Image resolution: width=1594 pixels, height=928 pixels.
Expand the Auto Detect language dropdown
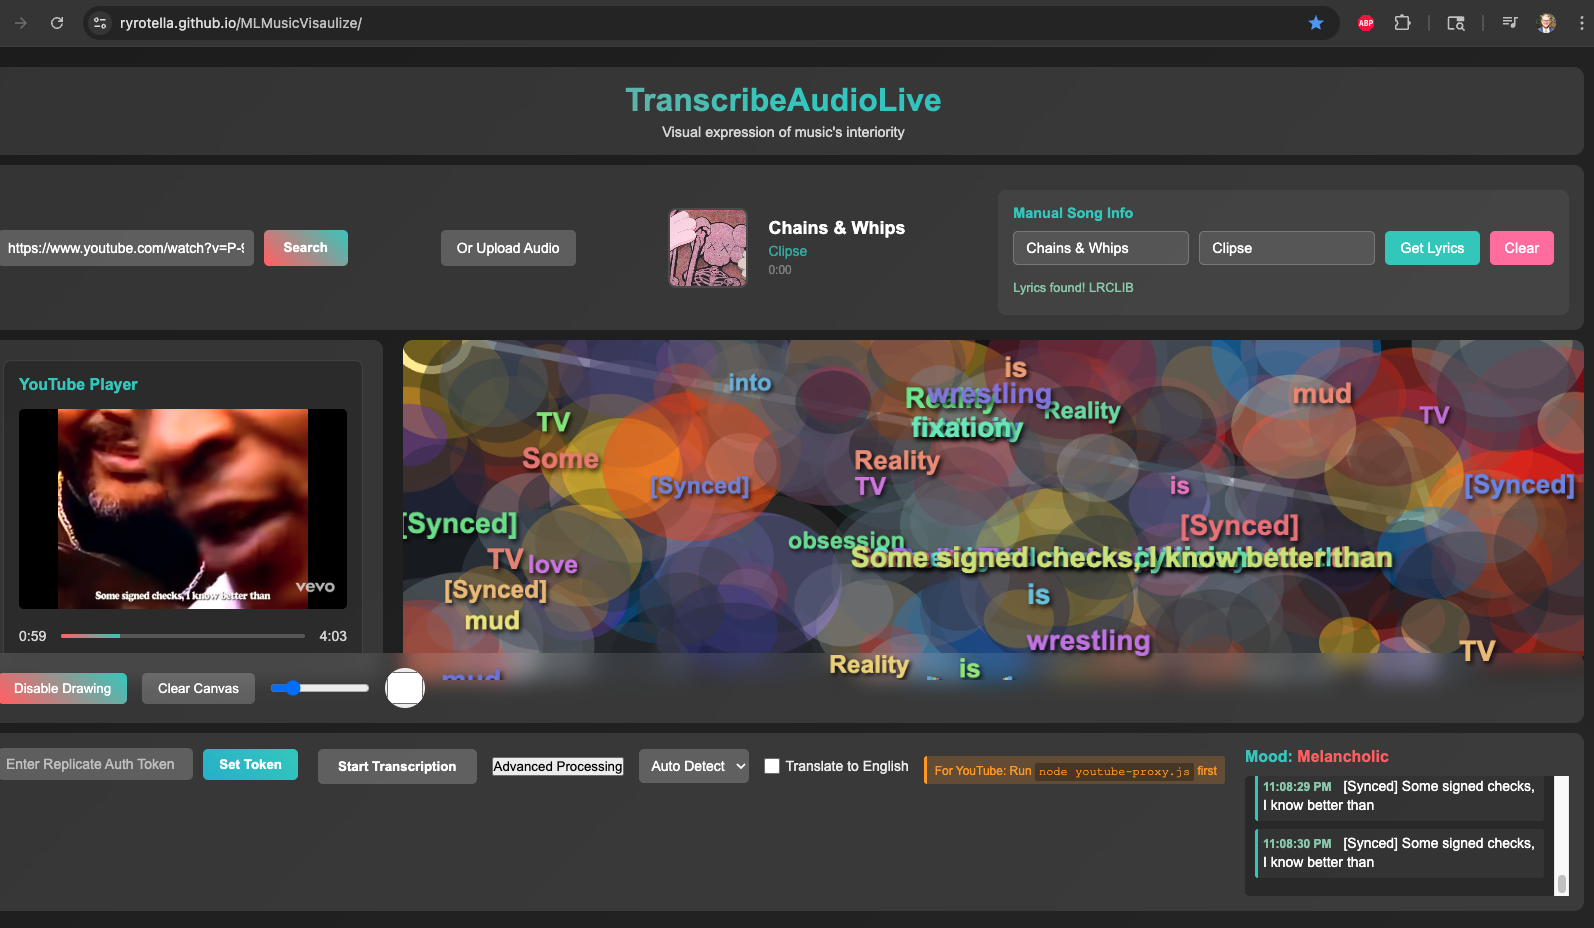694,766
